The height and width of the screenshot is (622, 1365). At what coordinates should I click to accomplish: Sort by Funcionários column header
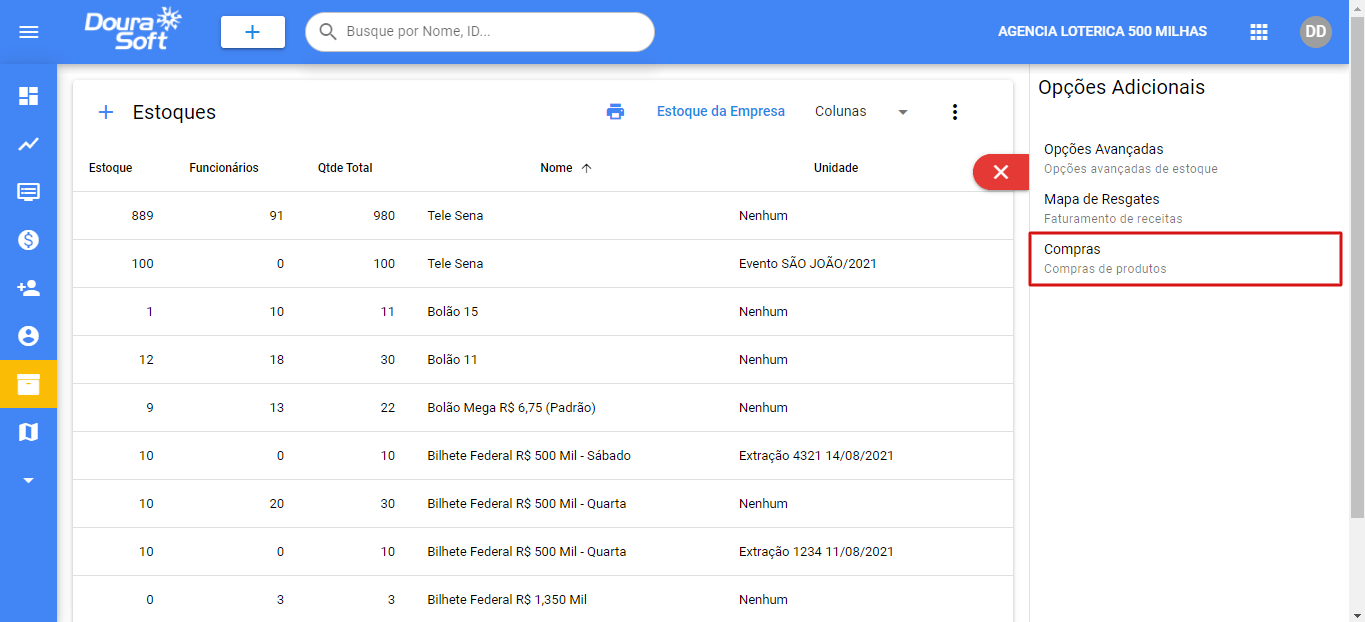pyautogui.click(x=224, y=168)
